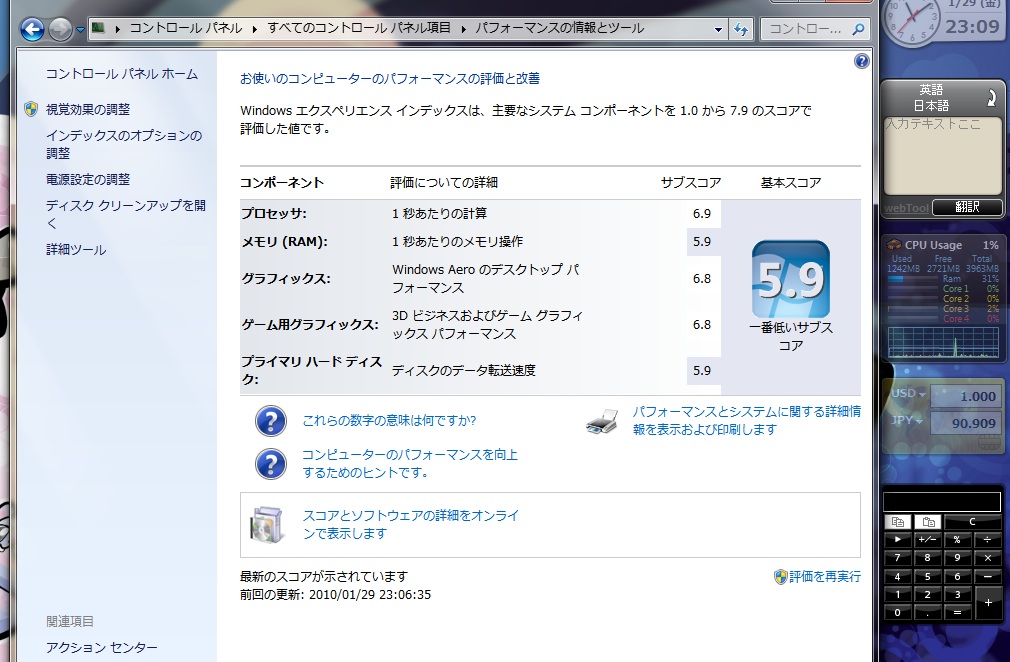
Task: Open ディスク クリーンアップを開く link
Action: 126,214
